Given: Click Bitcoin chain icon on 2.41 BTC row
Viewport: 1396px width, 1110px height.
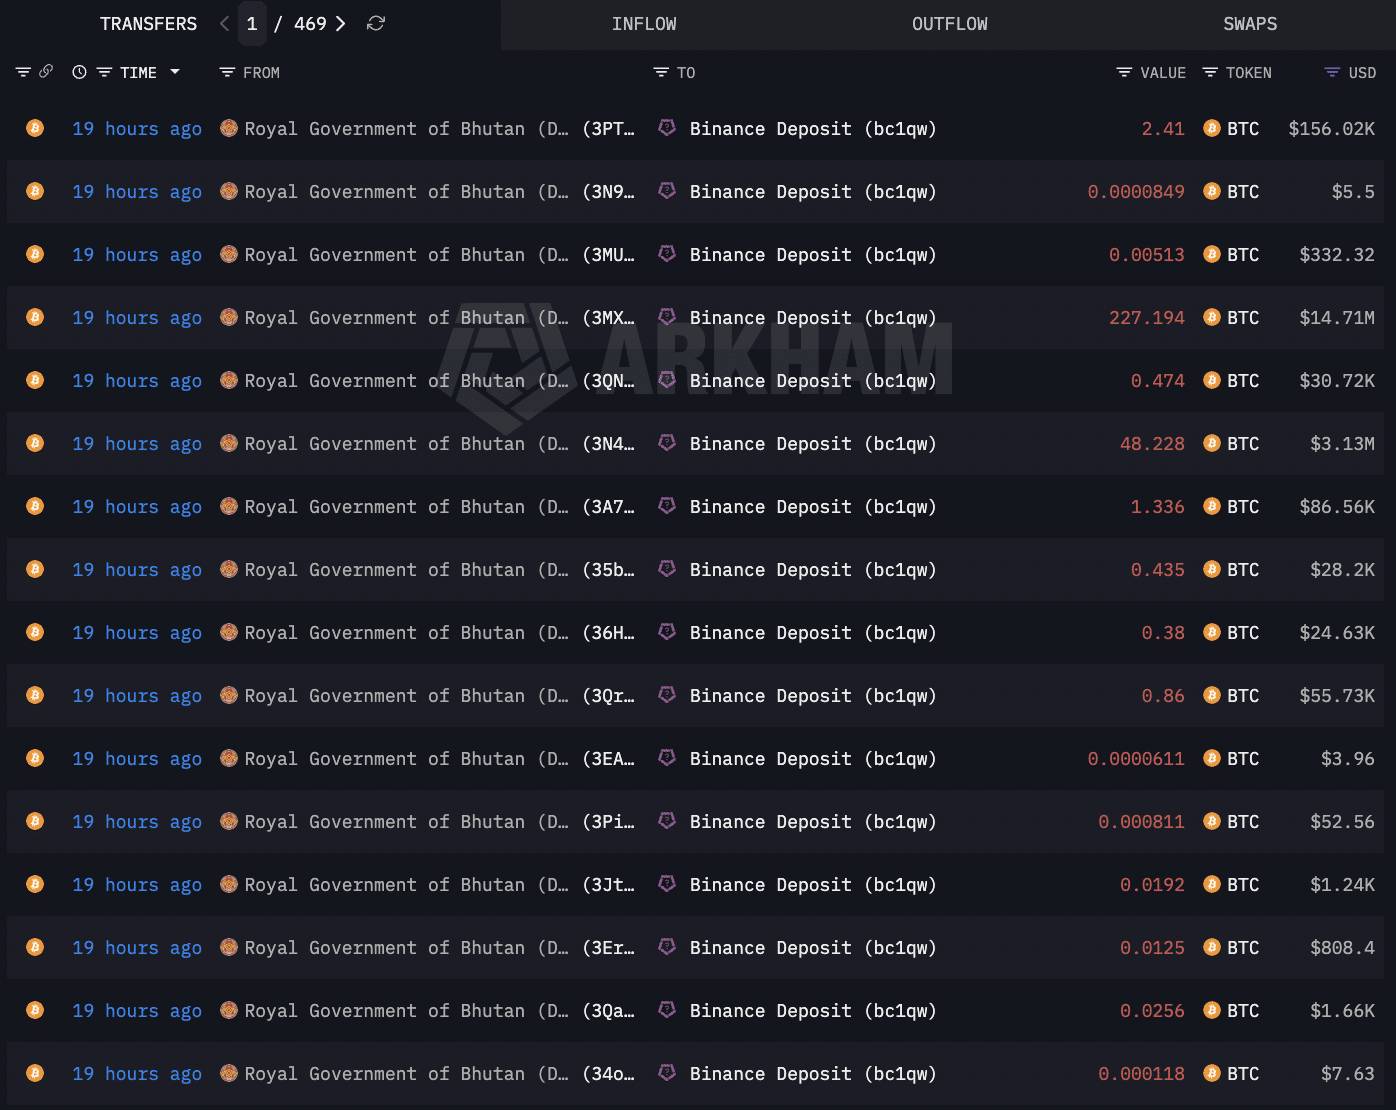Looking at the screenshot, I should (35, 128).
